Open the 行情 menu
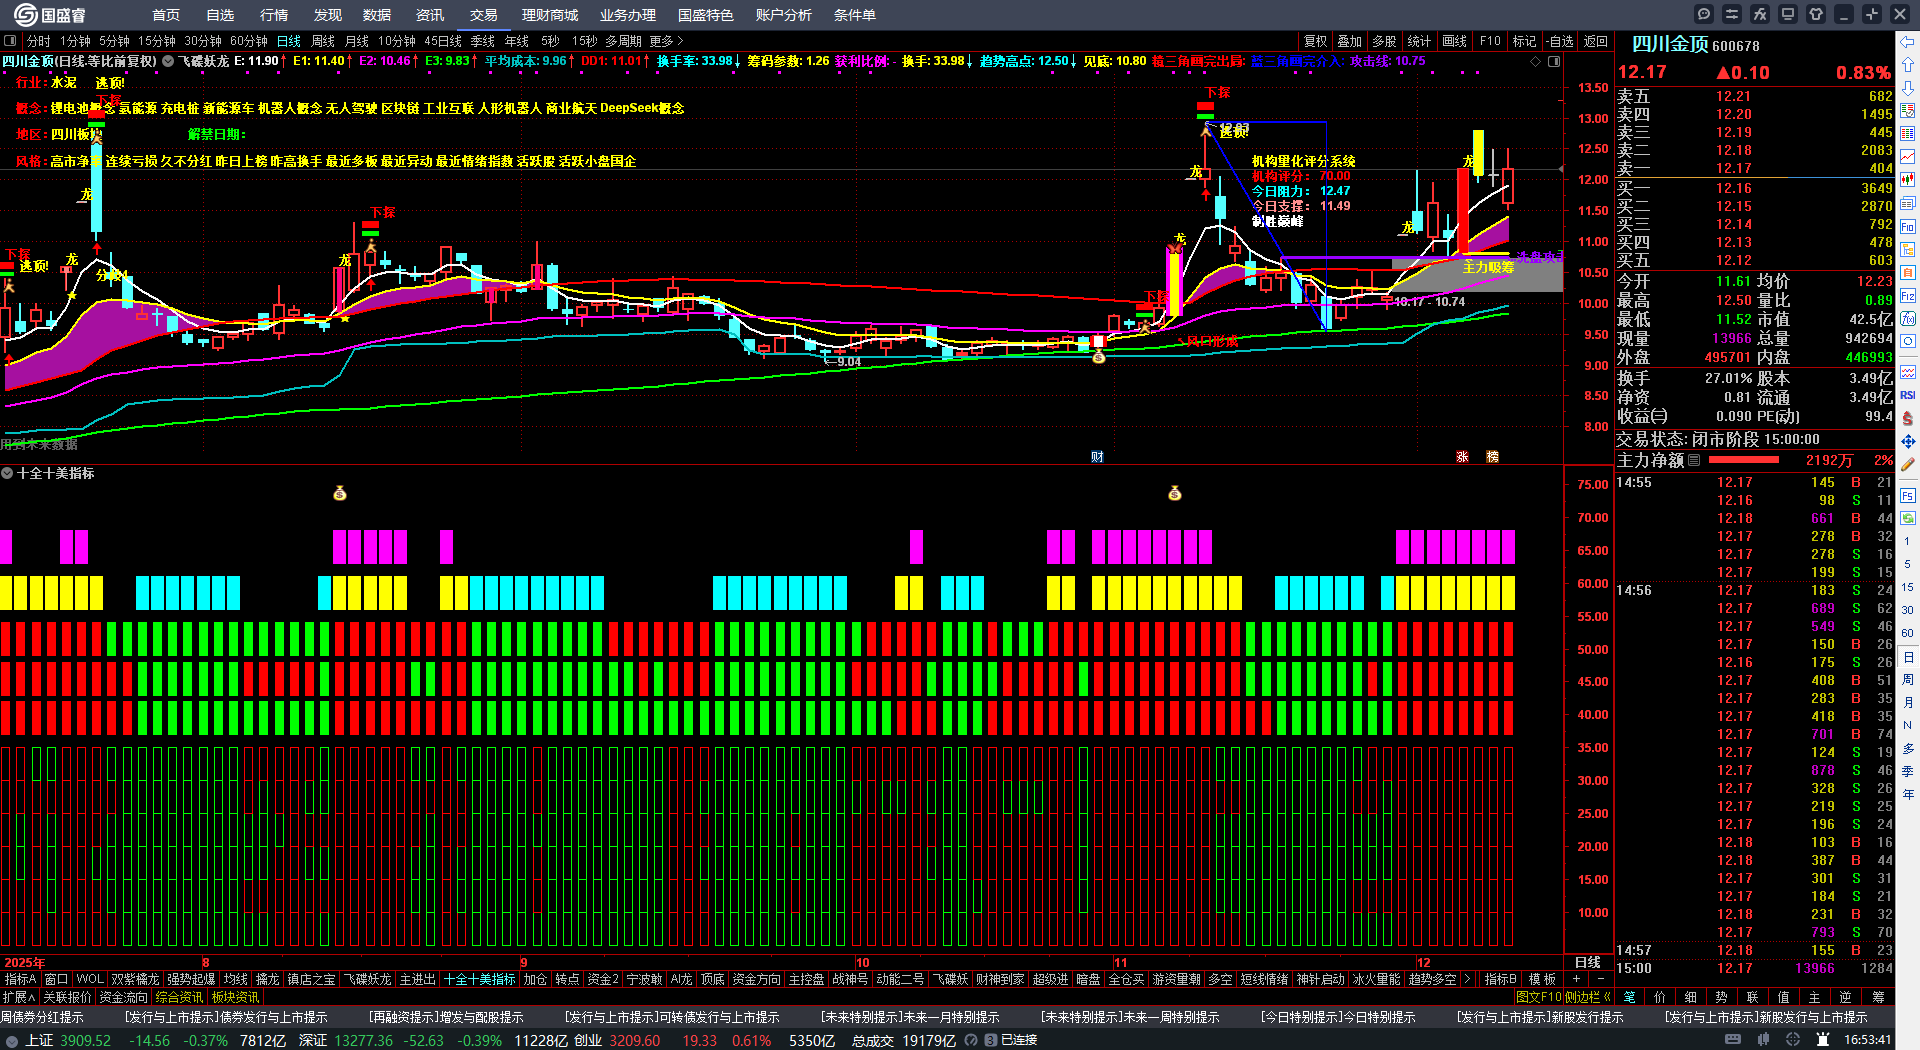The height and width of the screenshot is (1050, 1920). coord(274,15)
